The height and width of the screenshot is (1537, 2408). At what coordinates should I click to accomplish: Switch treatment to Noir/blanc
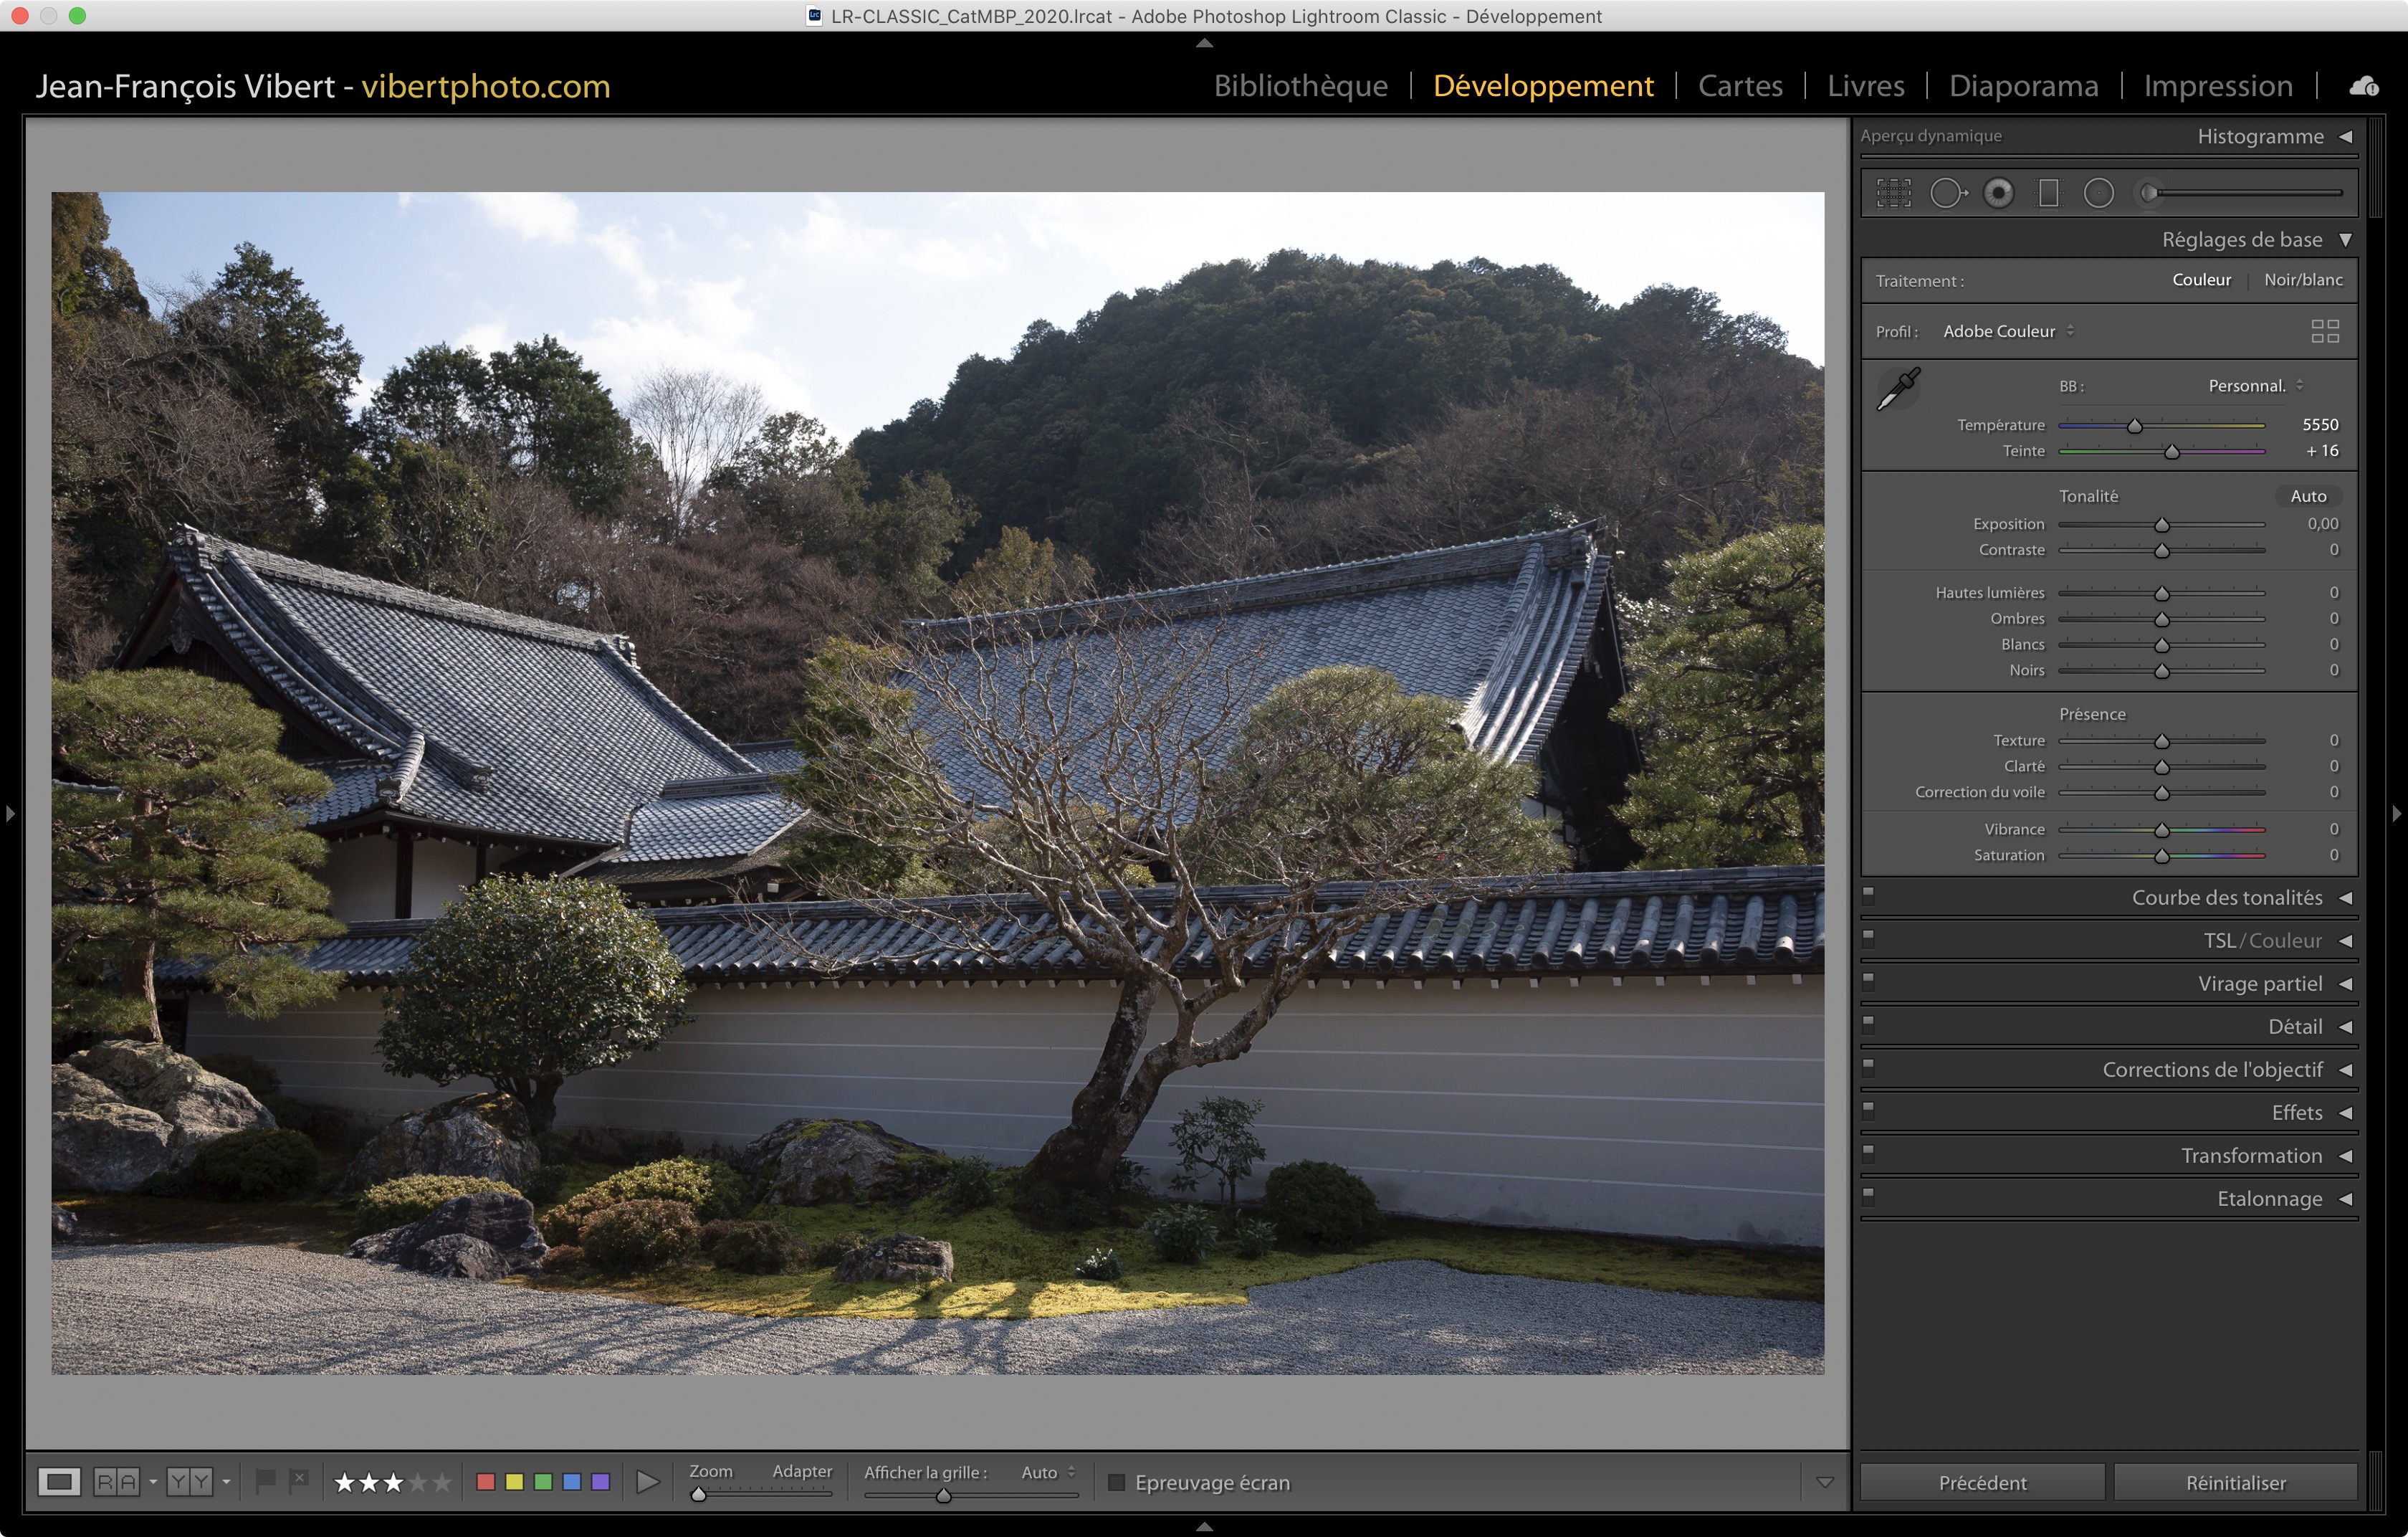2302,280
